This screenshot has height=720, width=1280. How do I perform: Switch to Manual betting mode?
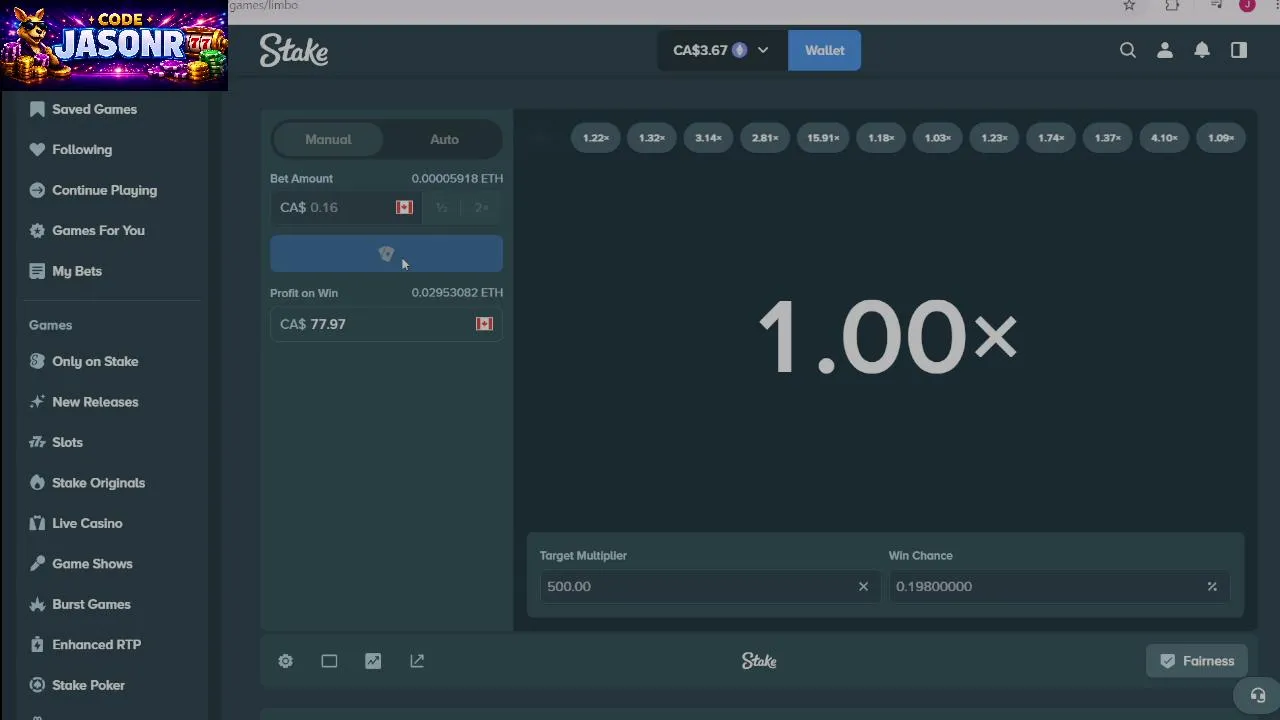(x=328, y=139)
